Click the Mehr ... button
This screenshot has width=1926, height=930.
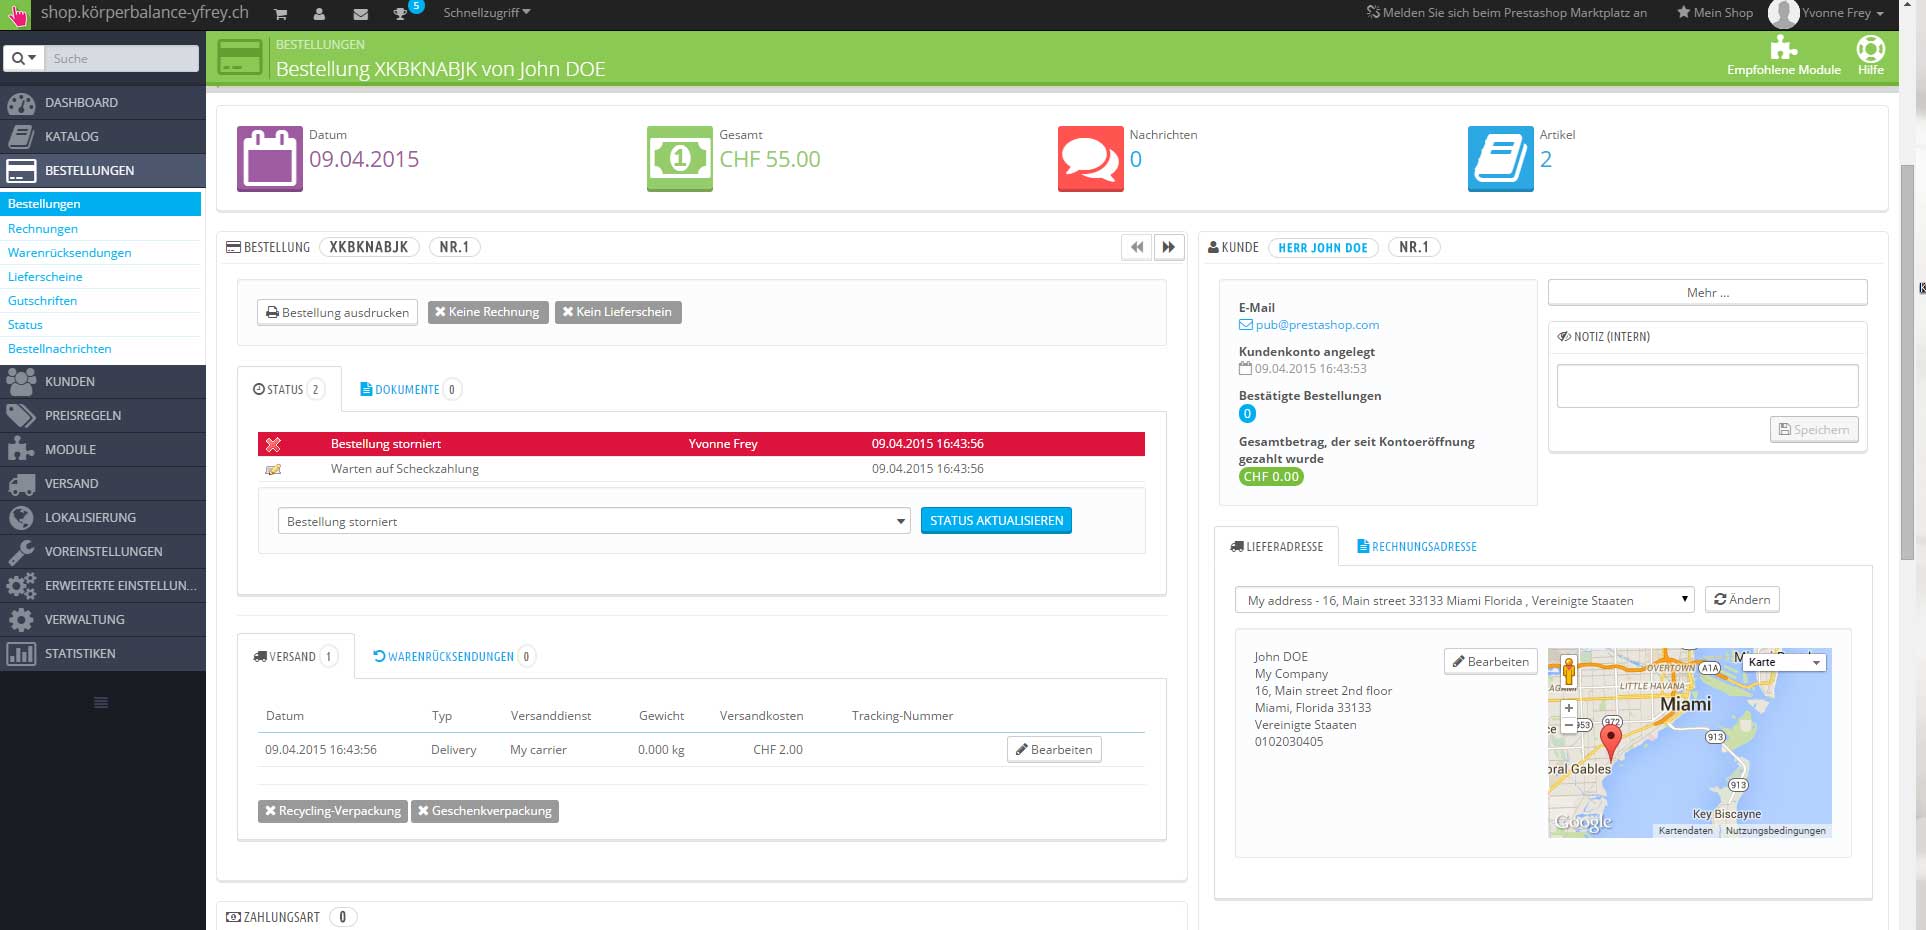(1707, 293)
